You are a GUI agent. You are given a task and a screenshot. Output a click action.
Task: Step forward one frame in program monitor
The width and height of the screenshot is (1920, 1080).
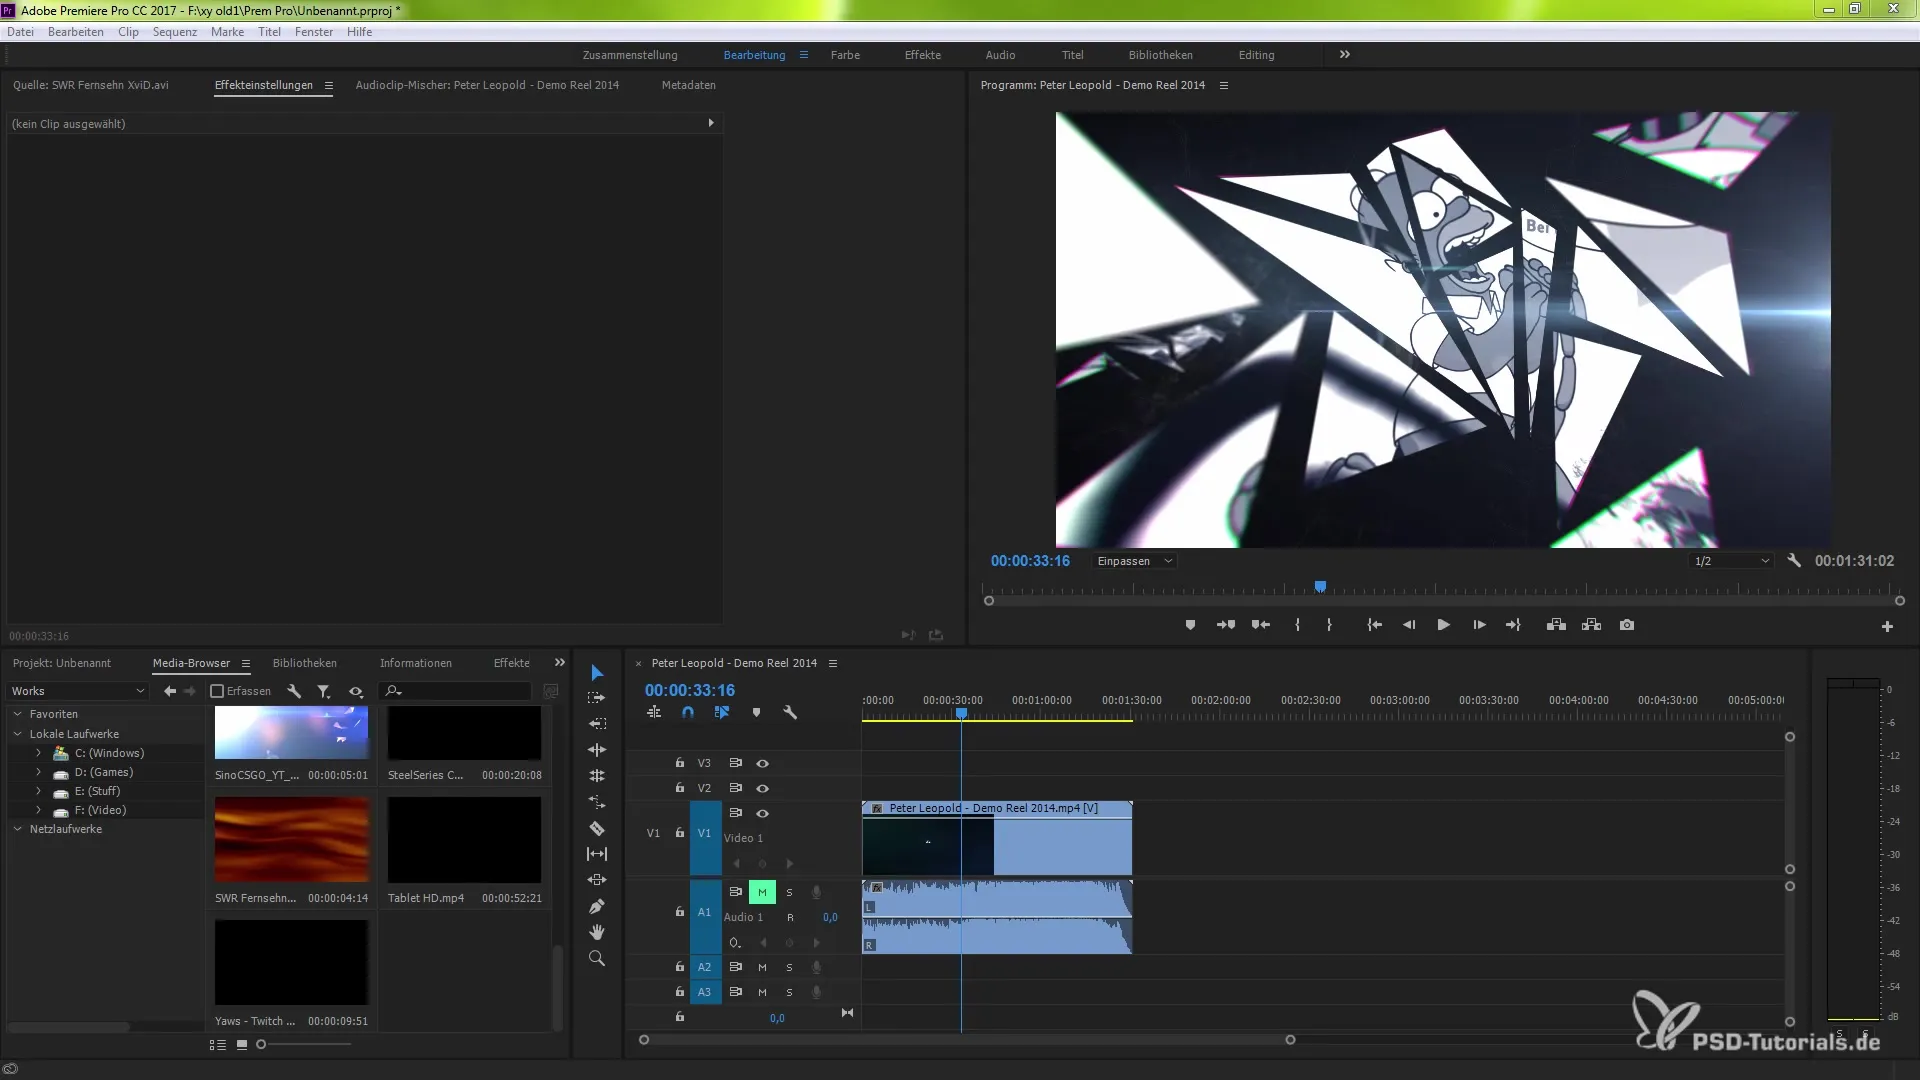[x=1479, y=625]
